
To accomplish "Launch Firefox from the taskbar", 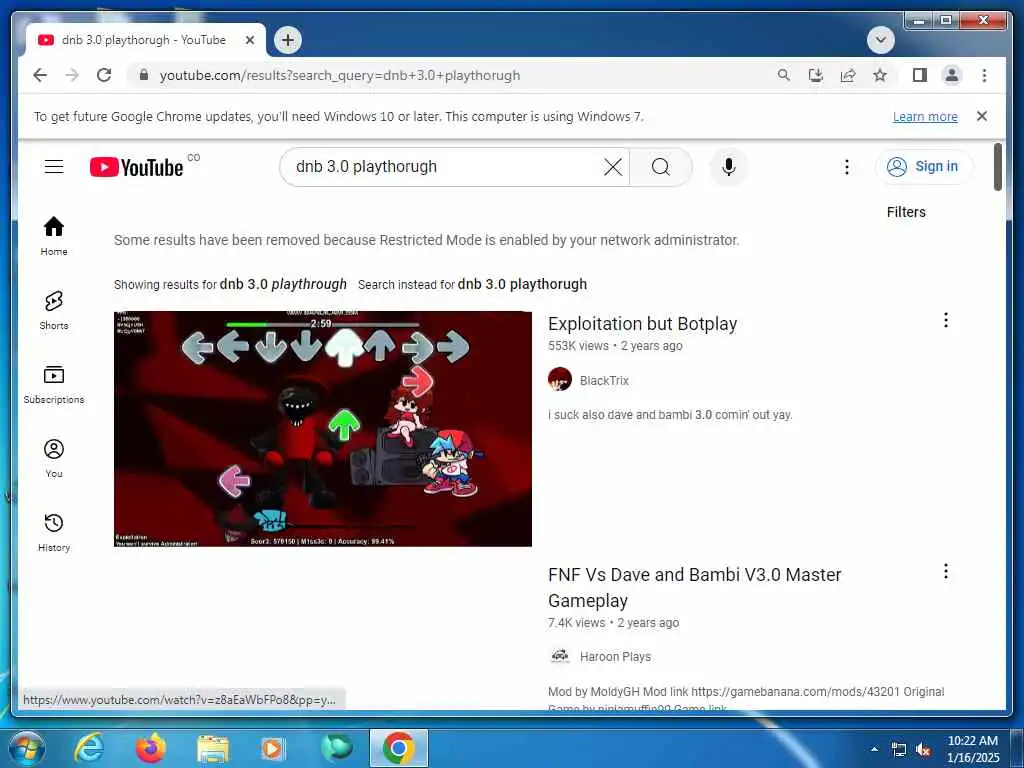I will 151,748.
